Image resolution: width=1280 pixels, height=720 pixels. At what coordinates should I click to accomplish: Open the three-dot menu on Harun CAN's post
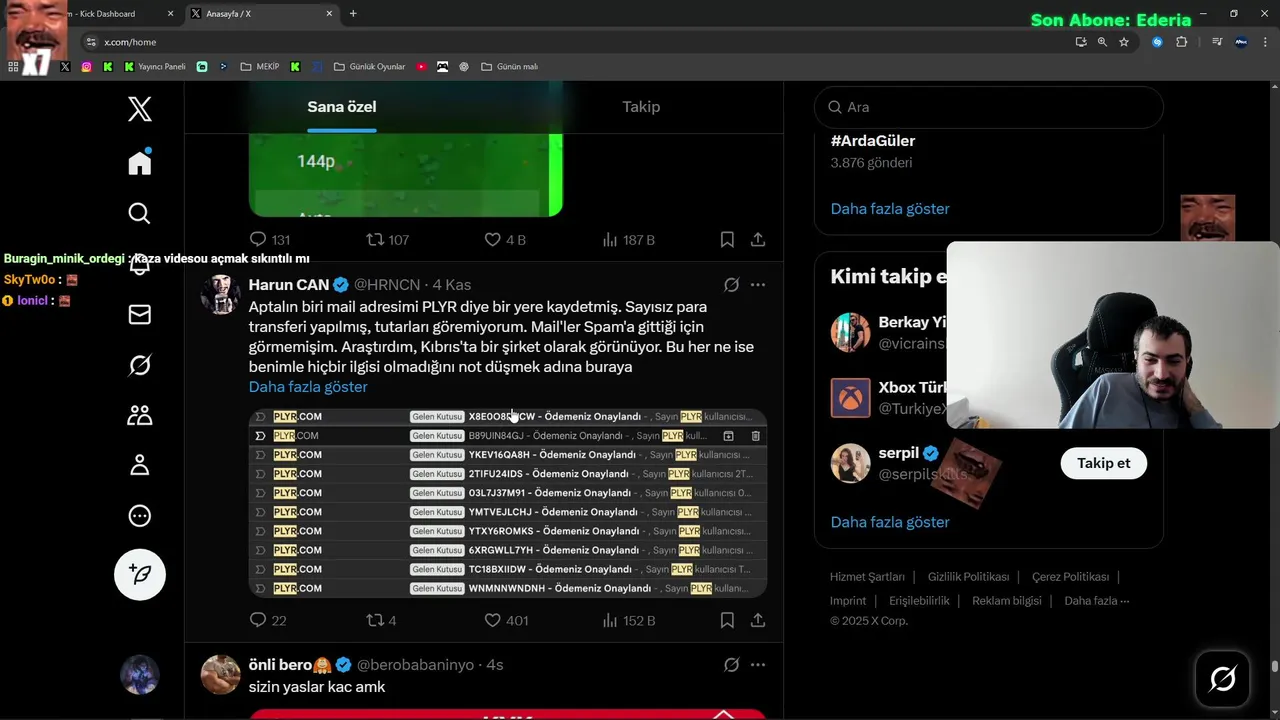tap(758, 285)
